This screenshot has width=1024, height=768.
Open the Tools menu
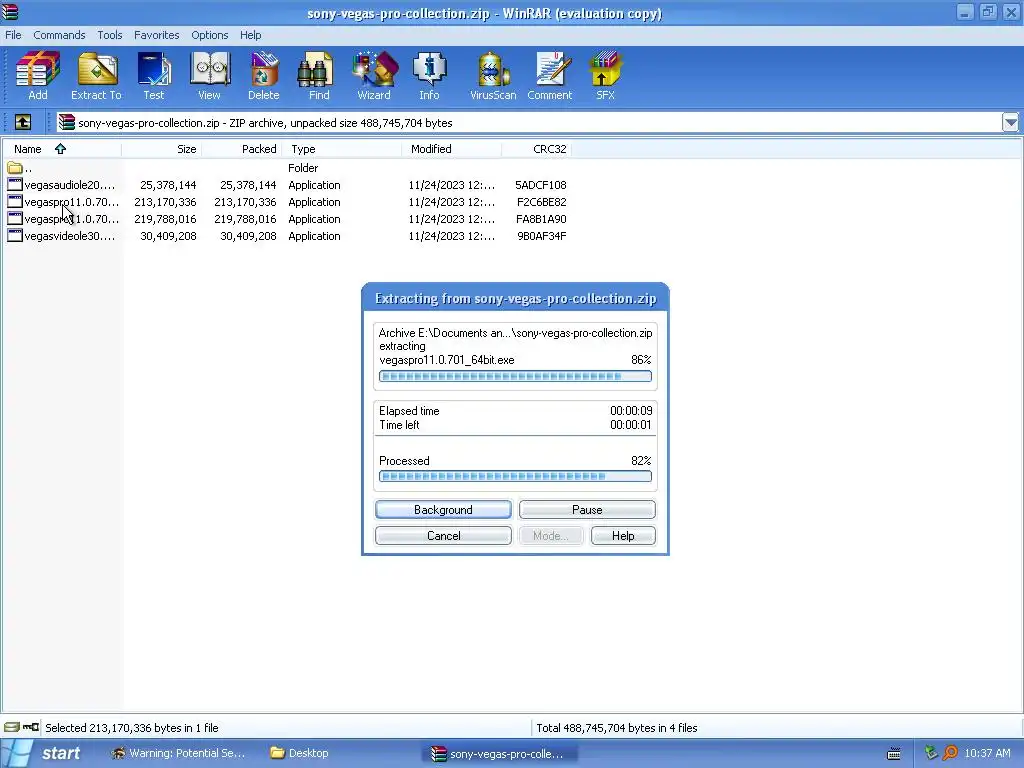pos(110,35)
